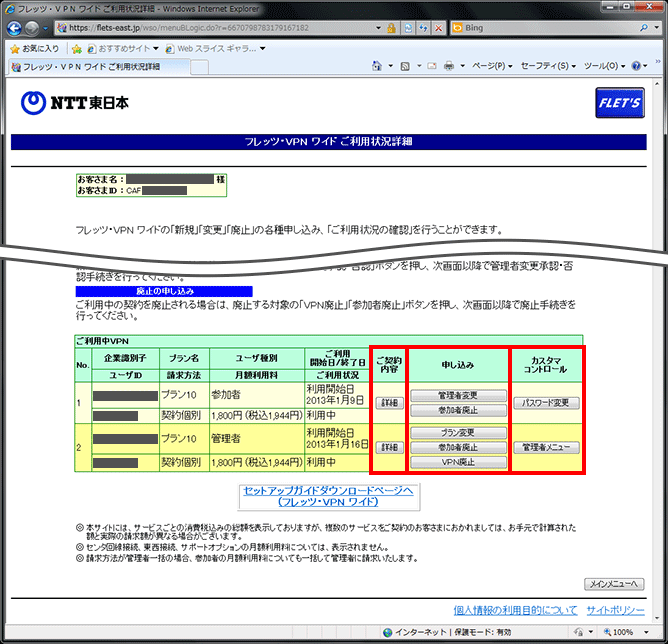
Task: Open おすすめサイト dropdown
Action: (x=123, y=49)
